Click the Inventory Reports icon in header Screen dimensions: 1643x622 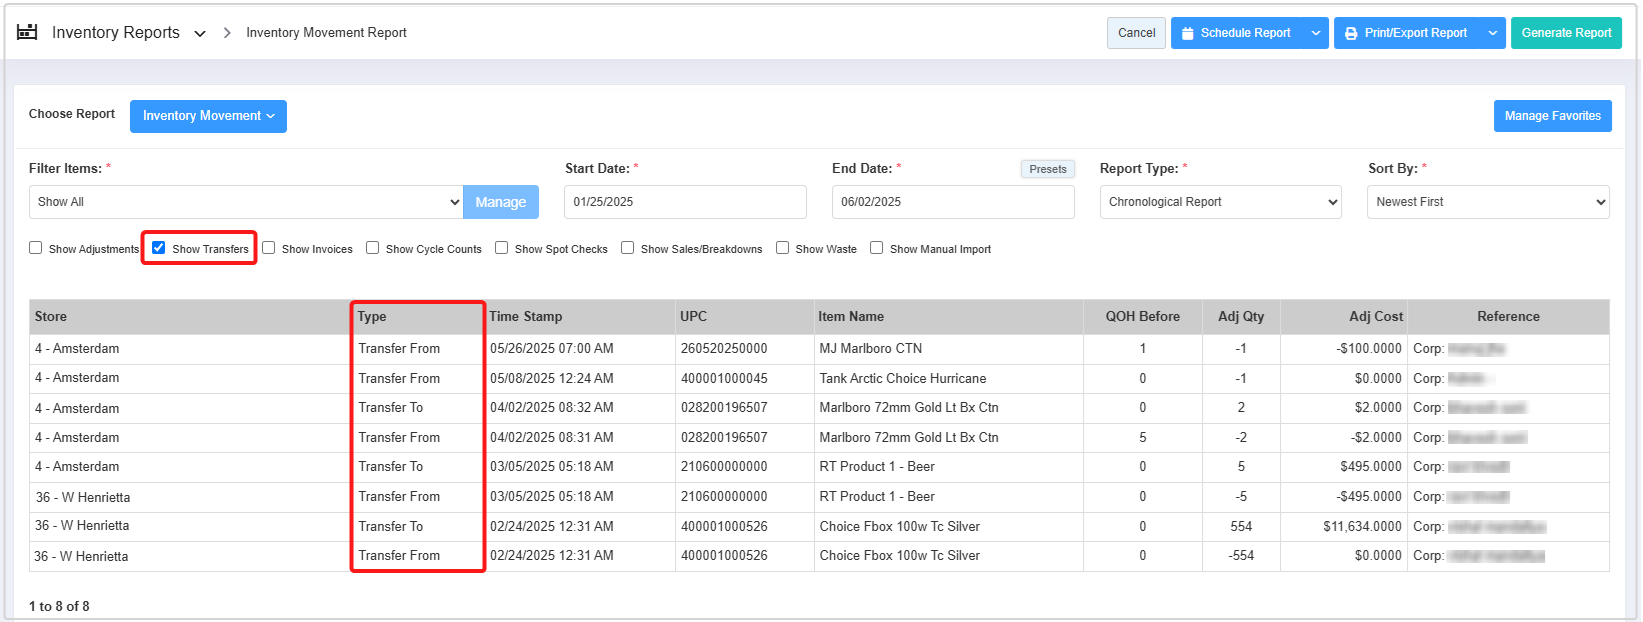point(27,32)
